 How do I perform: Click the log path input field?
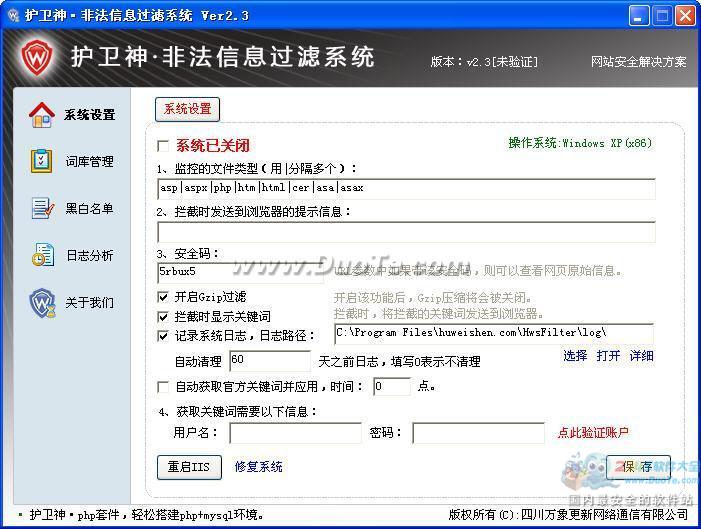pyautogui.click(x=494, y=334)
